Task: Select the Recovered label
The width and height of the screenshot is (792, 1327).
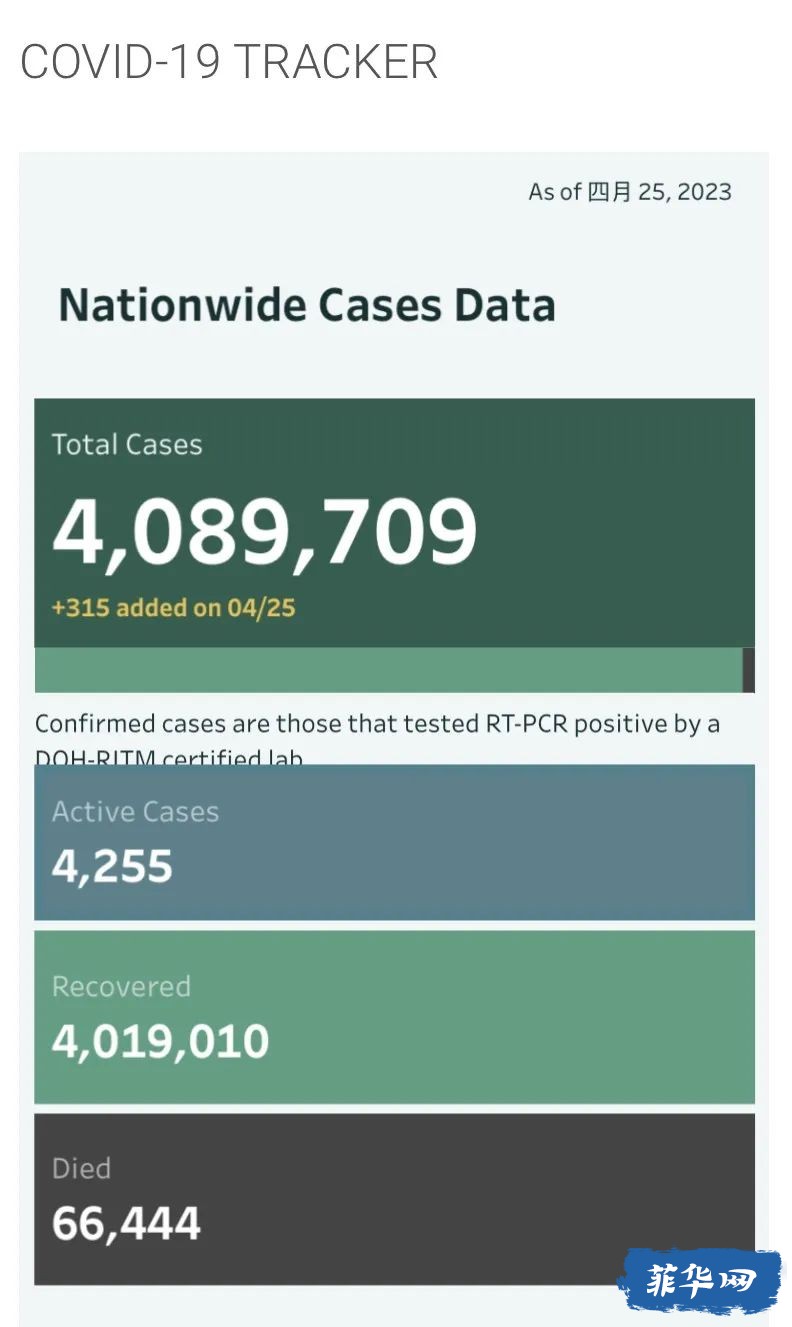Action: [121, 986]
